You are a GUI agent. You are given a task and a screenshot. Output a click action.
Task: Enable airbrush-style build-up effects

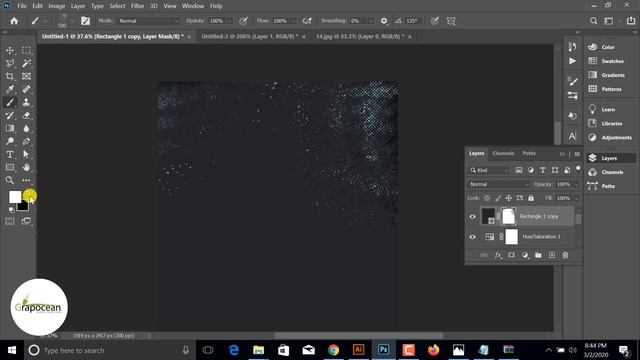point(307,21)
